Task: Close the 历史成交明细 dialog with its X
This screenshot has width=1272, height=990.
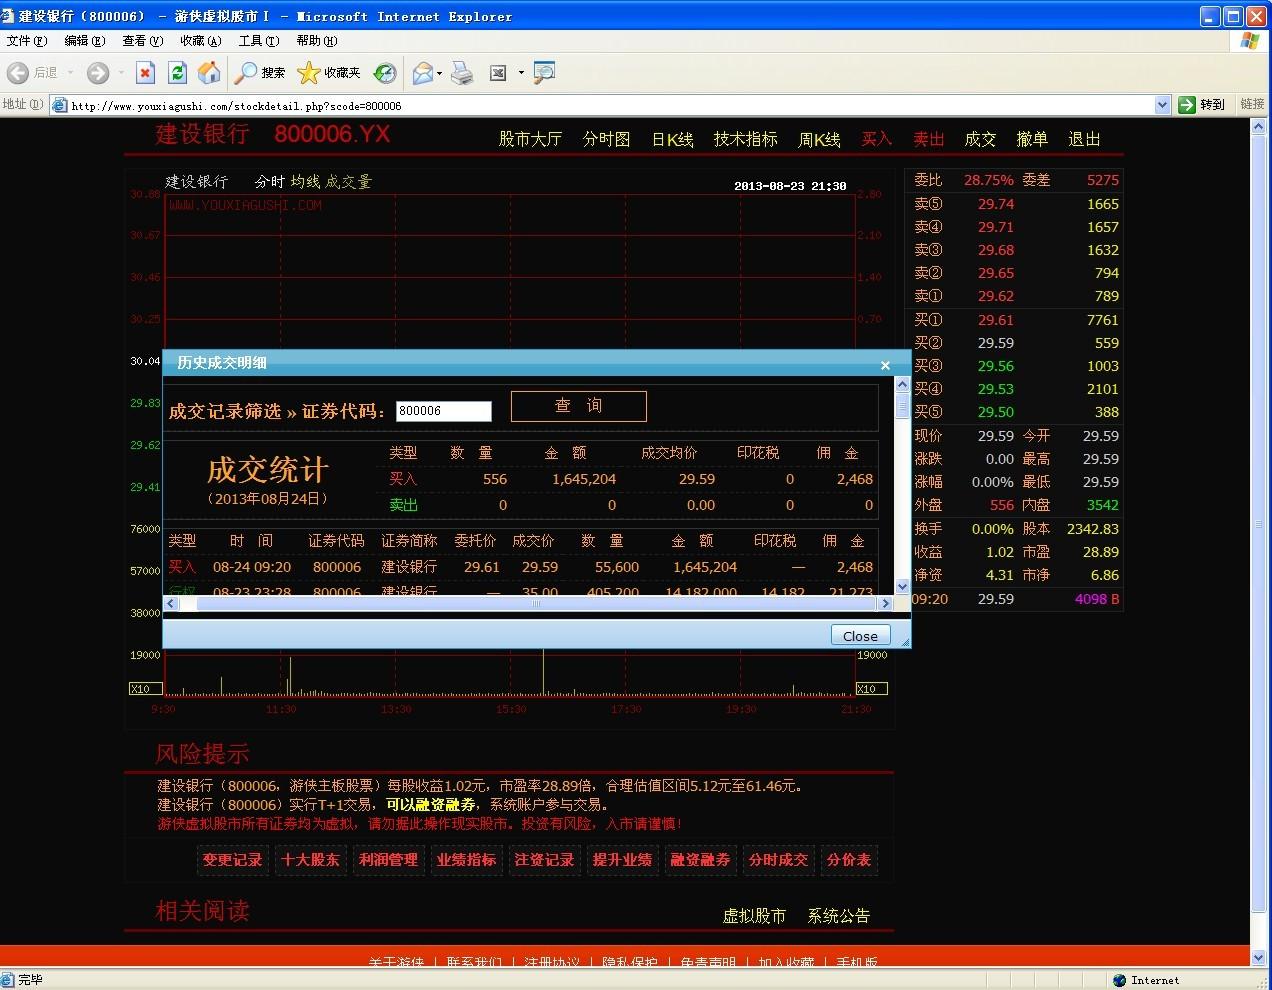Action: point(885,365)
